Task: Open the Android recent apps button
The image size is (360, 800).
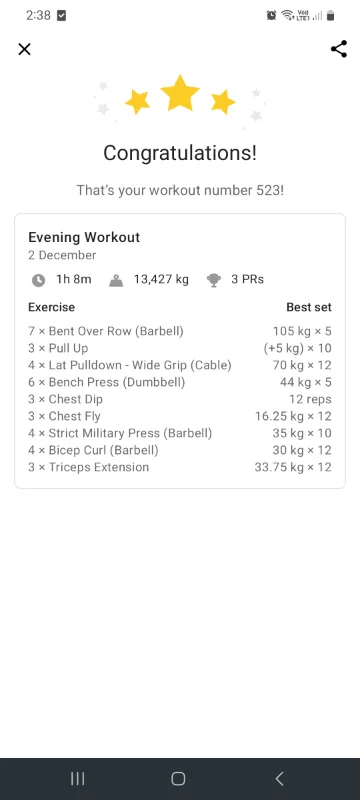Action: [x=78, y=778]
